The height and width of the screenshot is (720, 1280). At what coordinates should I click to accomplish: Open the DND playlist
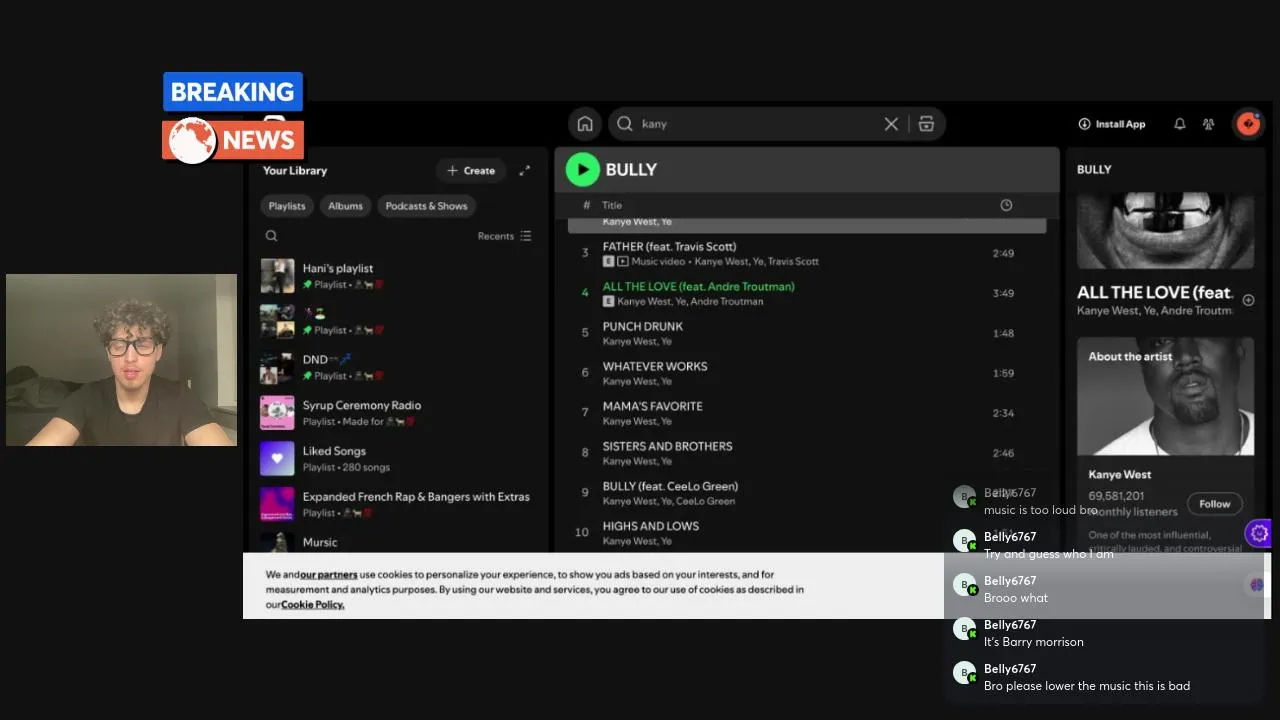pyautogui.click(x=398, y=367)
